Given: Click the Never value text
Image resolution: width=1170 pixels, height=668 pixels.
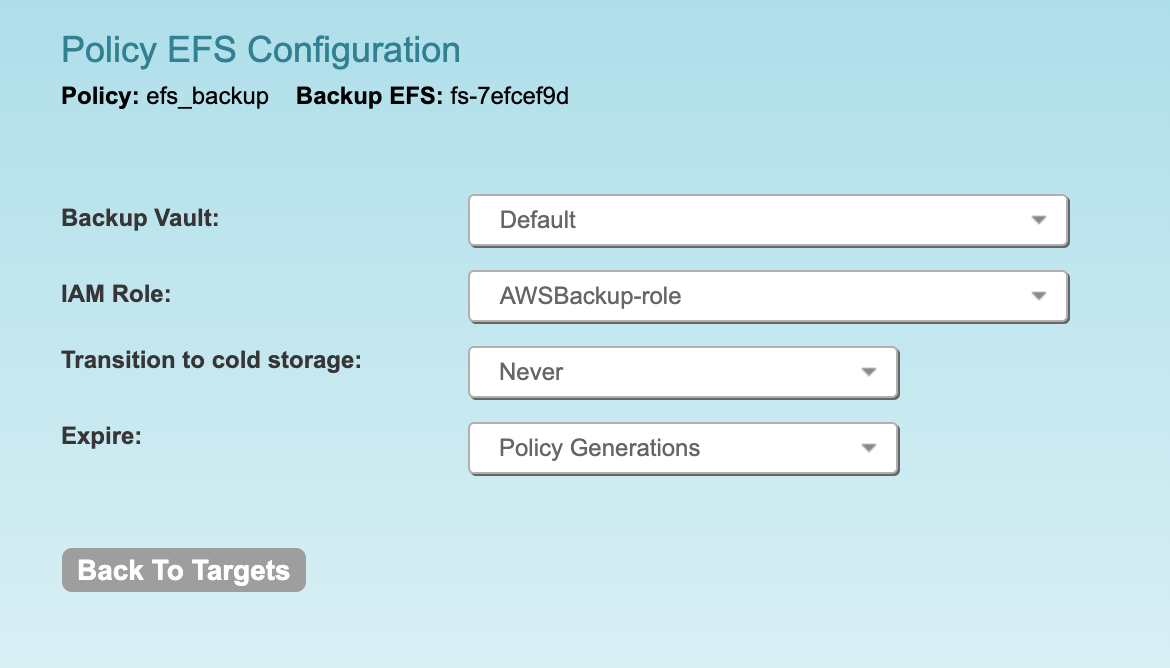Looking at the screenshot, I should [x=531, y=373].
